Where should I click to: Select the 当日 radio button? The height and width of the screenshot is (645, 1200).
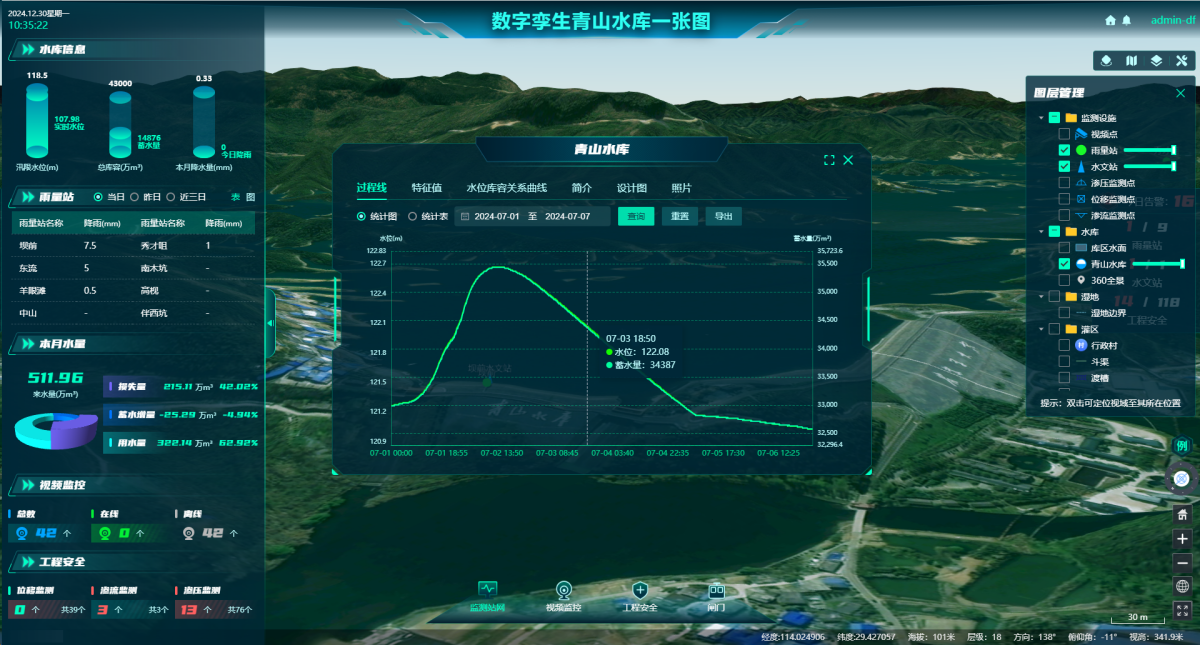point(98,197)
